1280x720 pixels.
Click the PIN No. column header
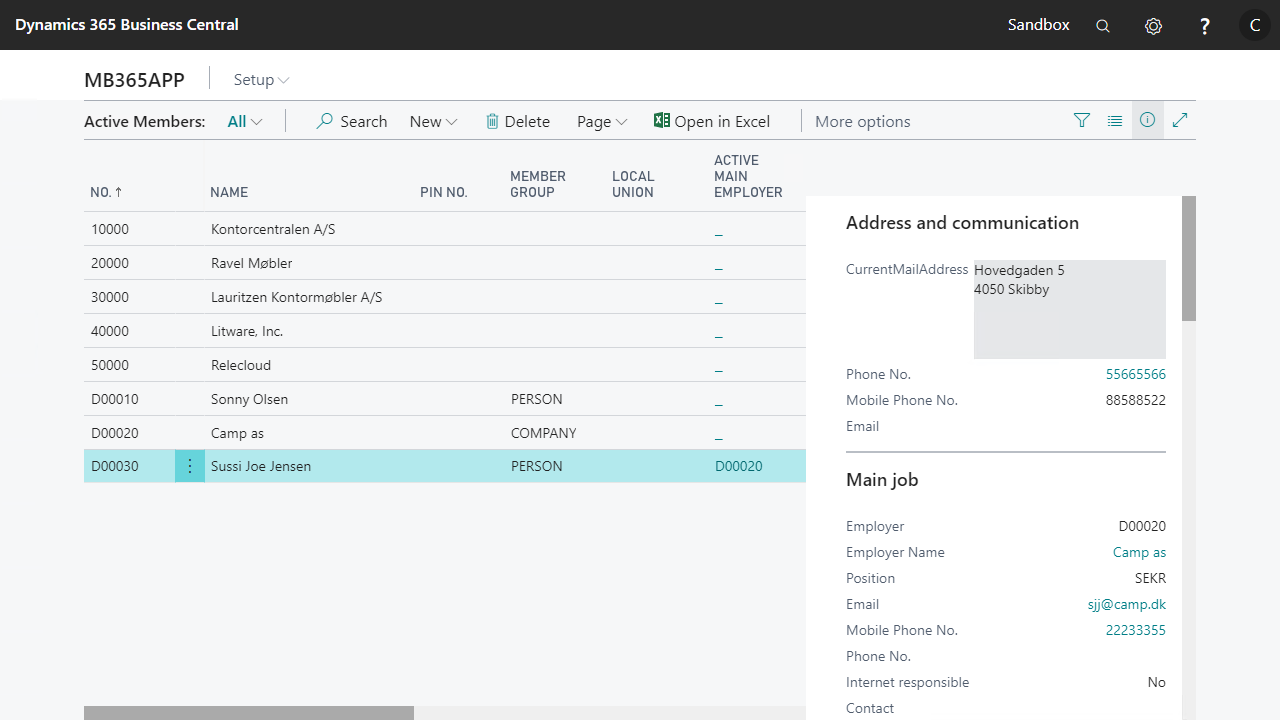click(444, 192)
